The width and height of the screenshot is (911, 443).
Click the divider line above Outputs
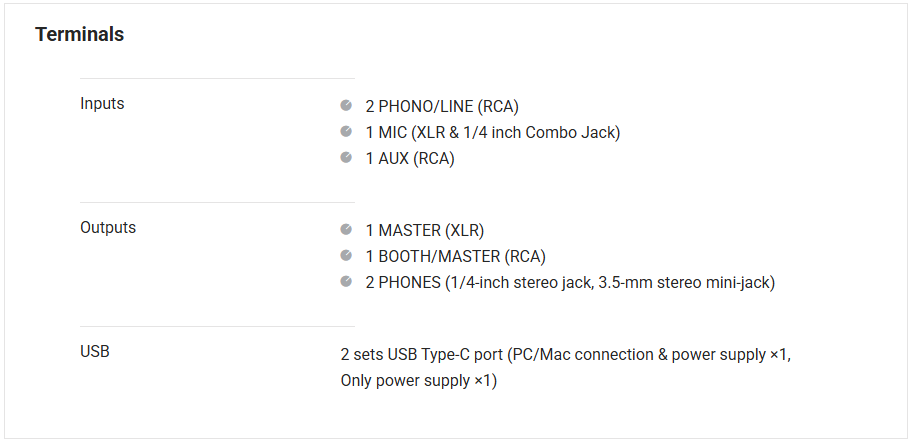pos(217,202)
